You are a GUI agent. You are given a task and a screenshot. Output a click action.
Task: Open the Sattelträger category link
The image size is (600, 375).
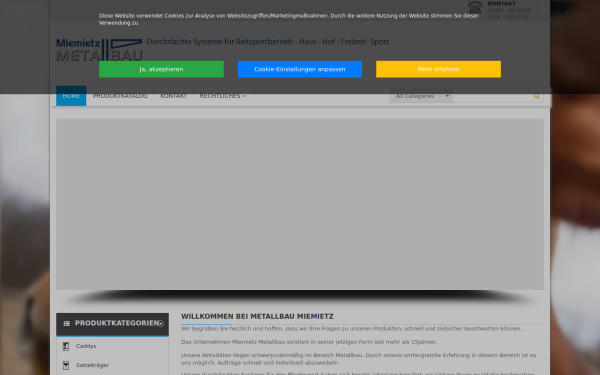[92, 365]
